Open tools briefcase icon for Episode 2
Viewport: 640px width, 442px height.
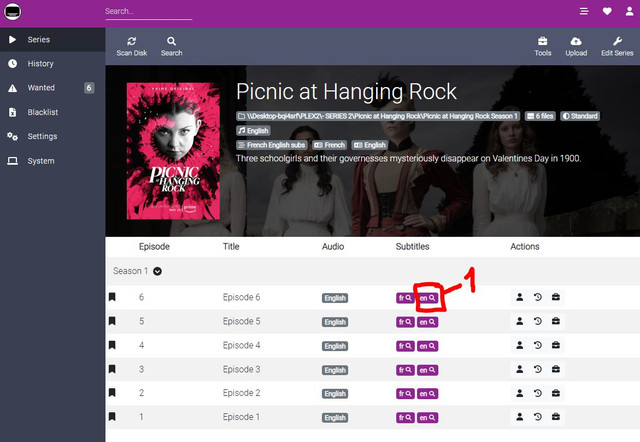(556, 393)
